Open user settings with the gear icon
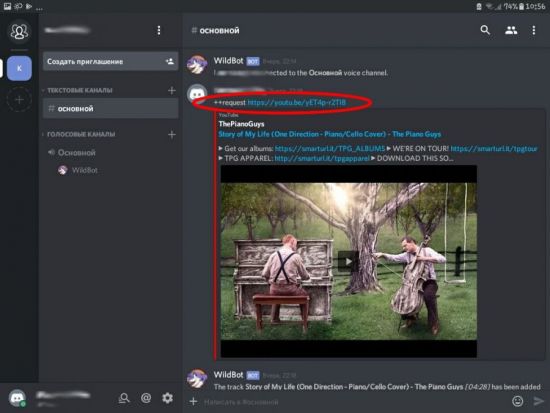The image size is (550, 413). [x=168, y=398]
